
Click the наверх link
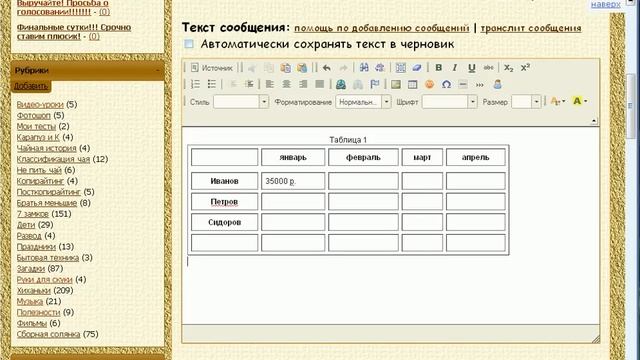pyautogui.click(x=606, y=4)
